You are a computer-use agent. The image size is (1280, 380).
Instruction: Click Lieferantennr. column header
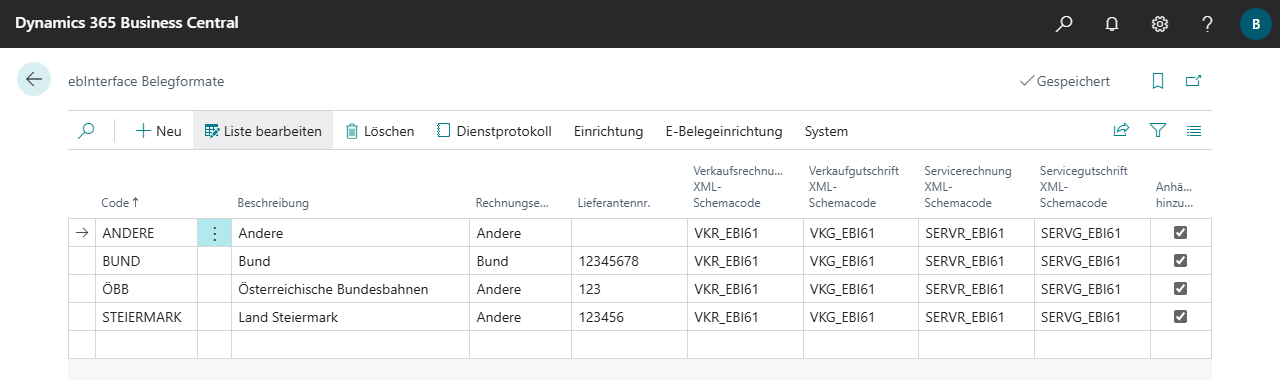[x=614, y=203]
